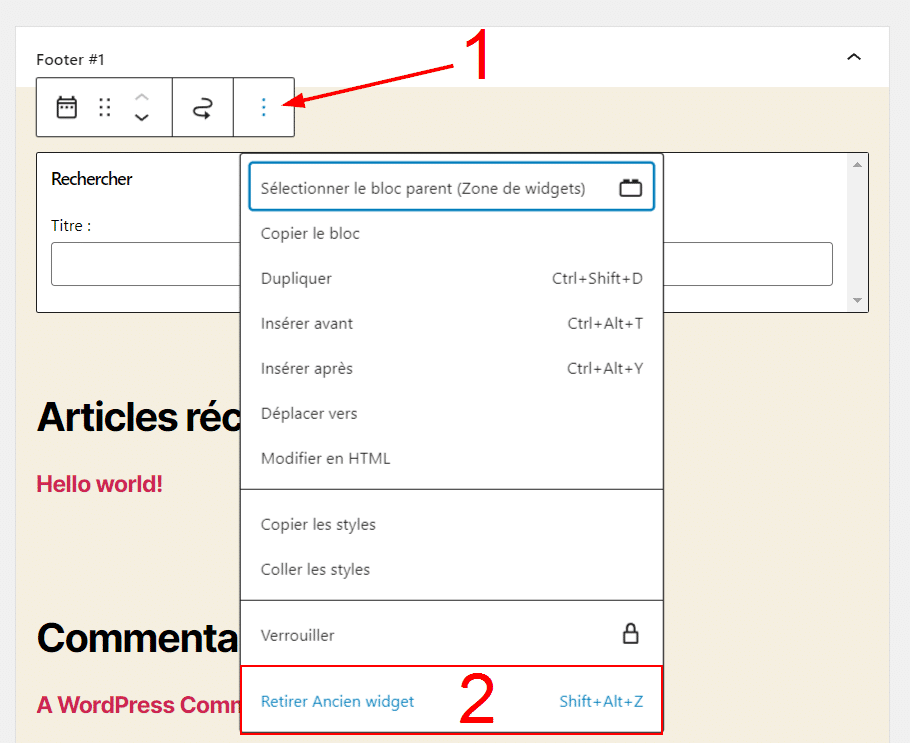Choose 'Copier les styles' entry

tap(318, 525)
